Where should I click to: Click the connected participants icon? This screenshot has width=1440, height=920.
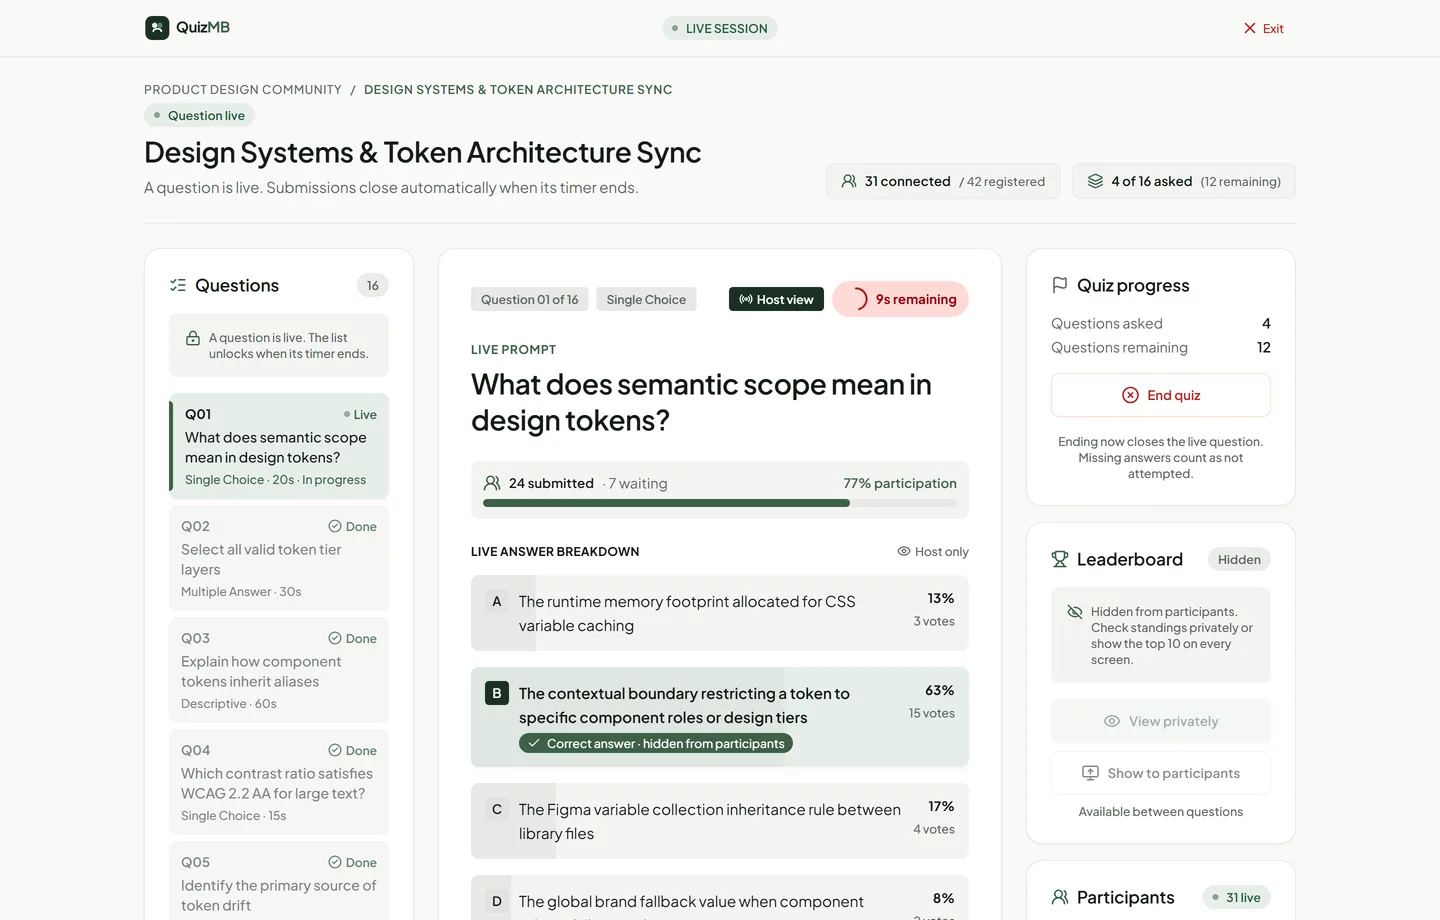(x=849, y=181)
